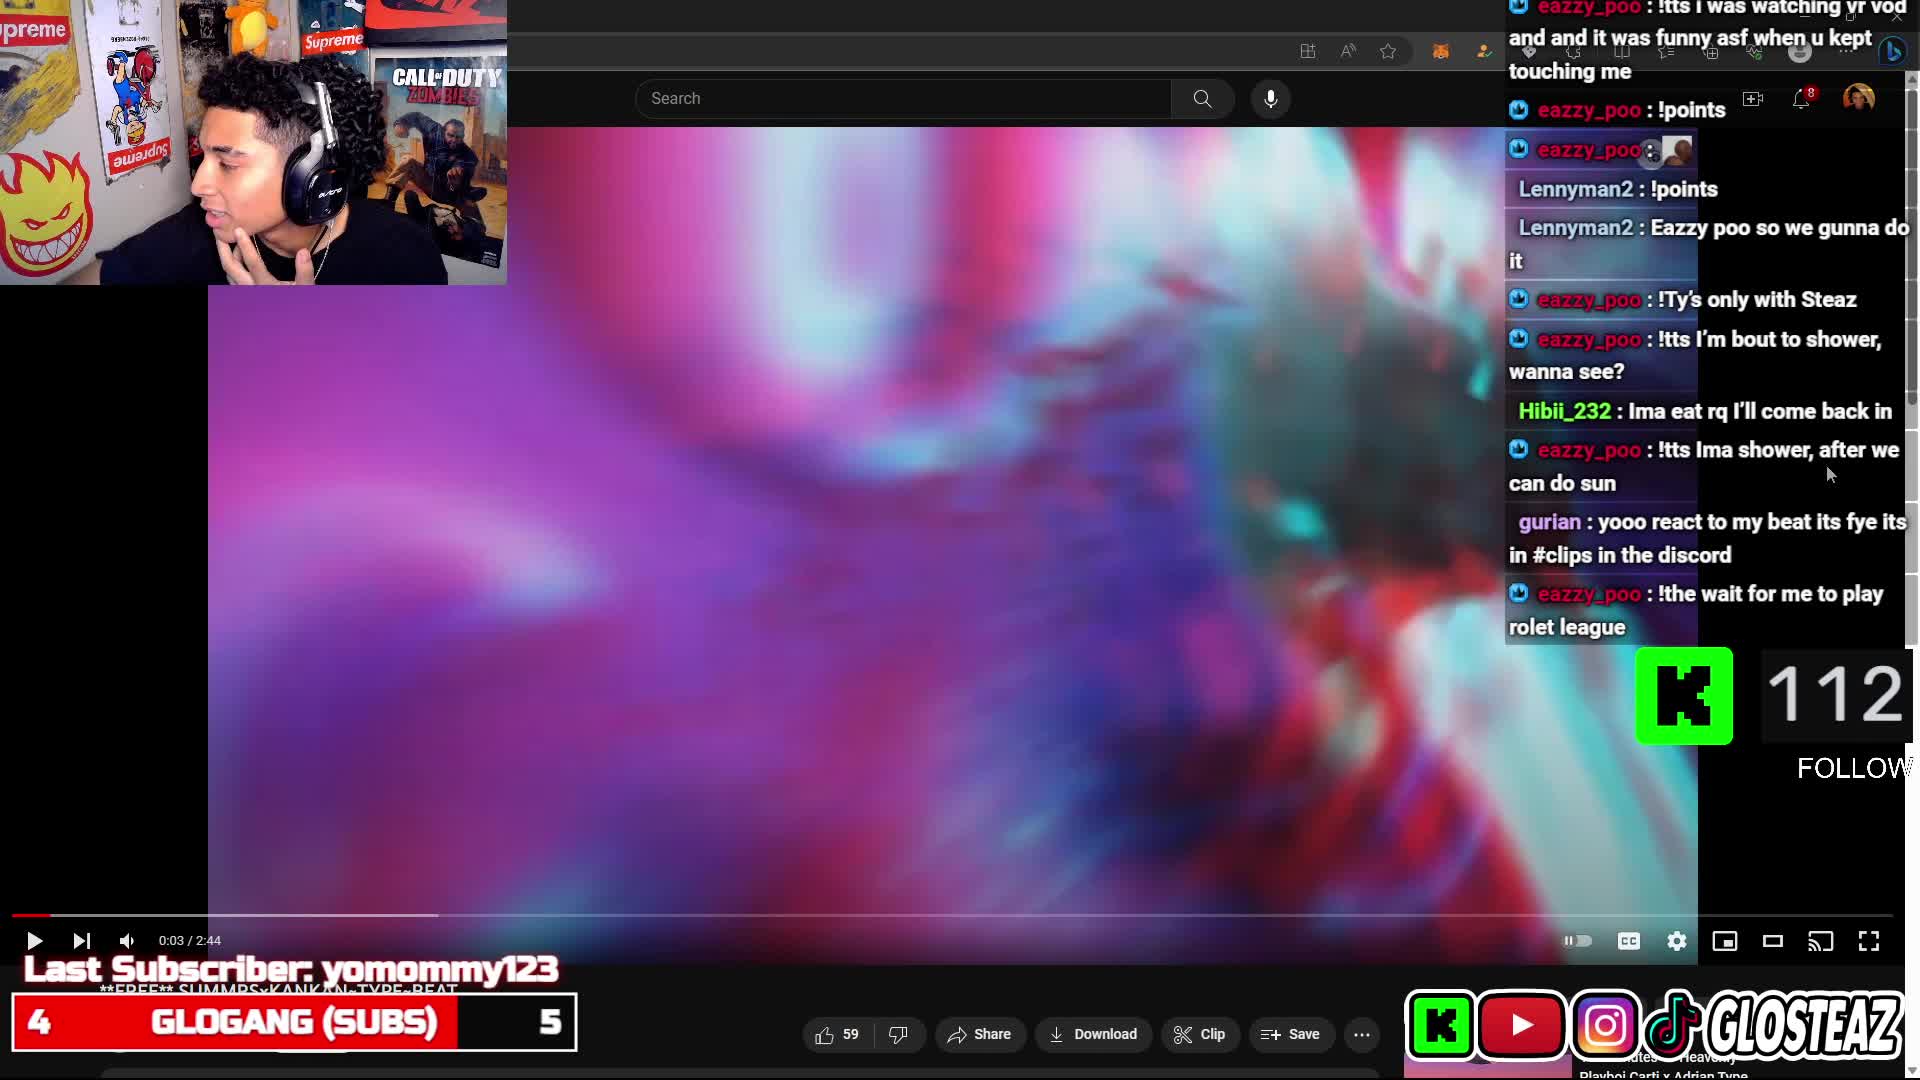Image resolution: width=1920 pixels, height=1080 pixels.
Task: Open the video settings gear menu
Action: click(1677, 941)
